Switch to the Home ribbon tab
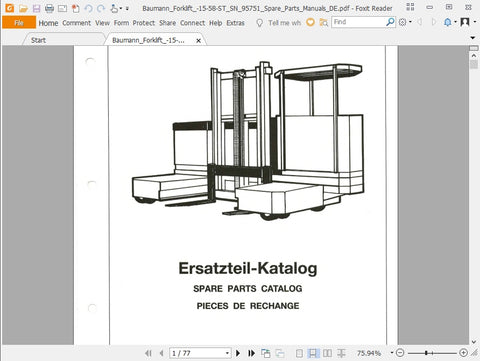Viewport: 480px width, 361px height. [48, 23]
